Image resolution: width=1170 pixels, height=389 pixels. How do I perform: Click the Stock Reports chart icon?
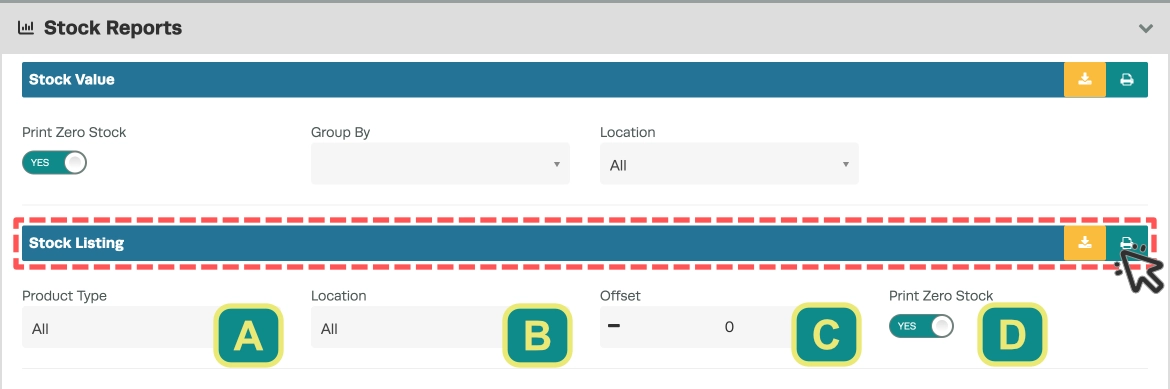pos(26,28)
